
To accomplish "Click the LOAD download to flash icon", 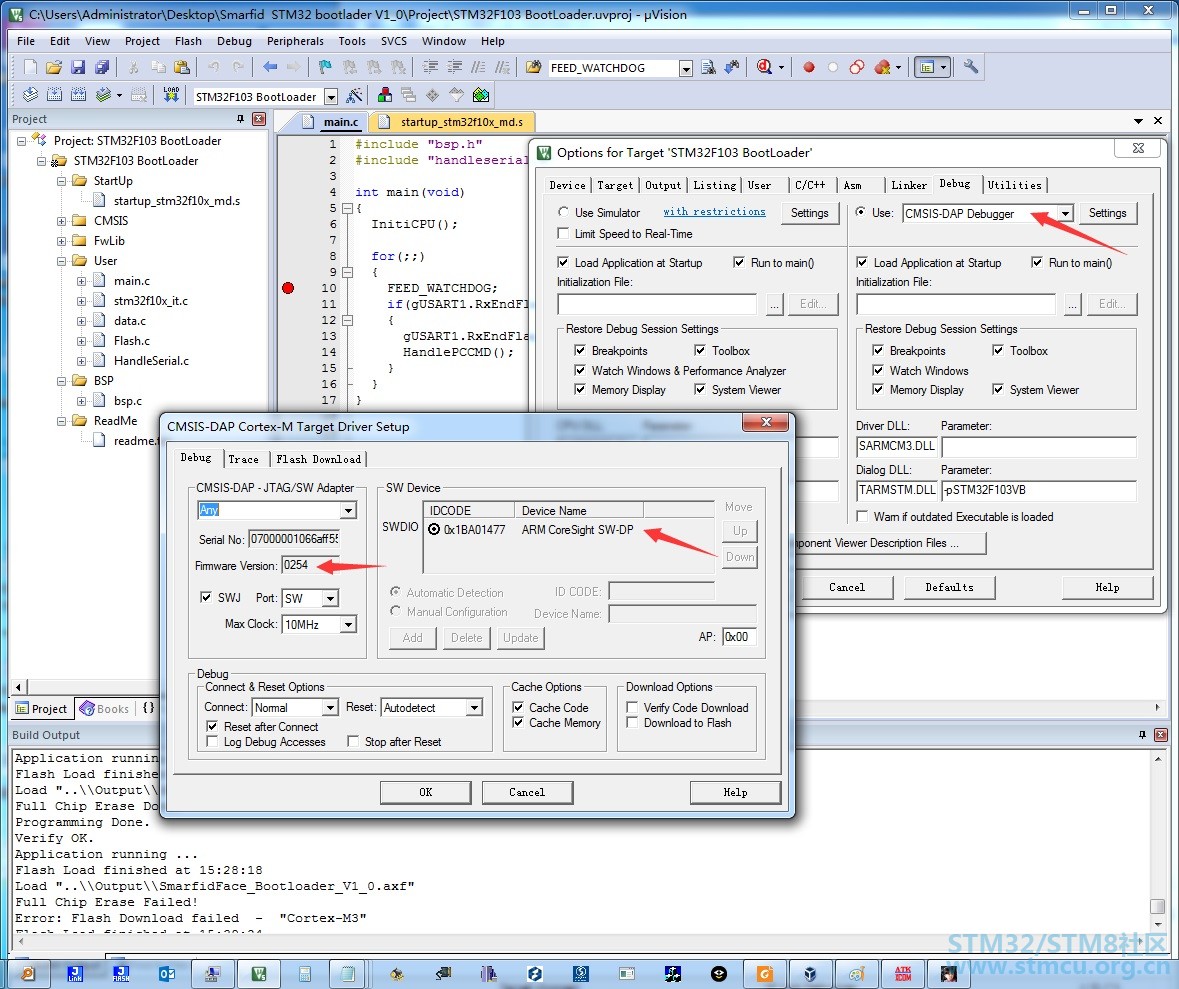I will (x=171, y=96).
